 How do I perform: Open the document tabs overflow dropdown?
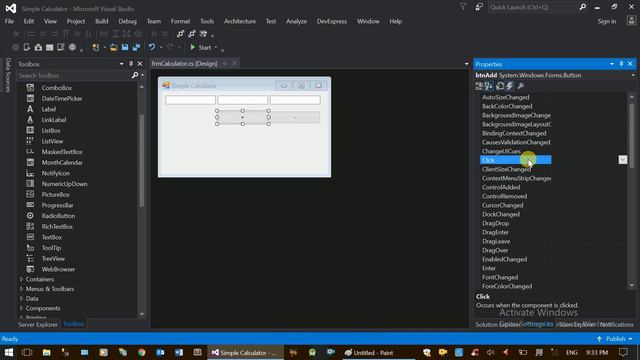click(466, 64)
